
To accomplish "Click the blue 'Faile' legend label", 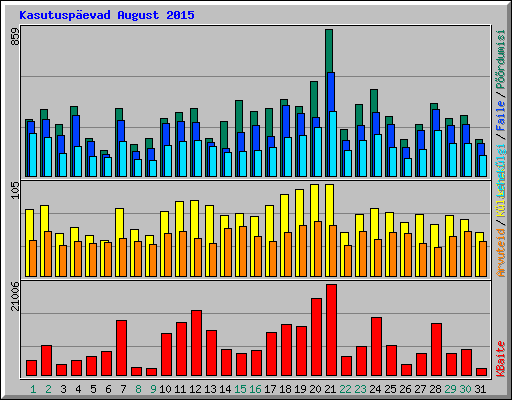I will (501, 116).
